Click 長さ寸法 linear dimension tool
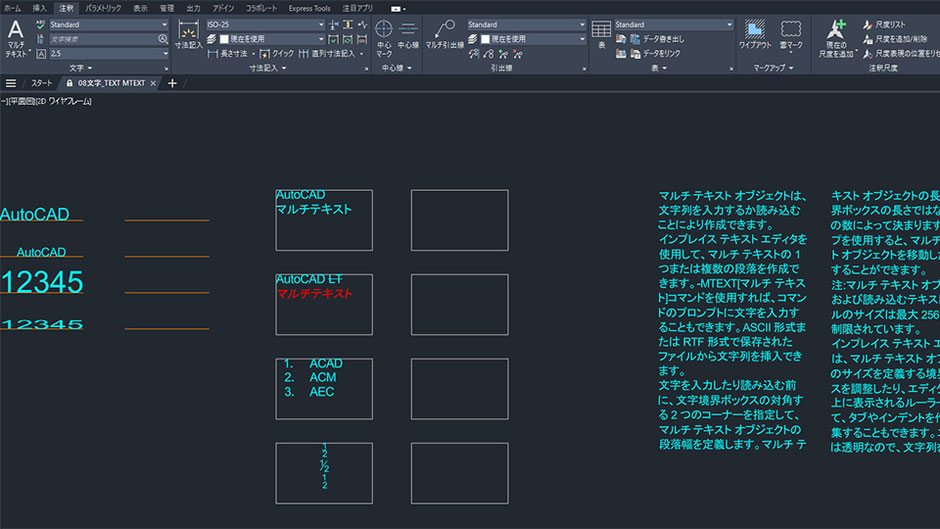This screenshot has height=529, width=940. pyautogui.click(x=227, y=54)
